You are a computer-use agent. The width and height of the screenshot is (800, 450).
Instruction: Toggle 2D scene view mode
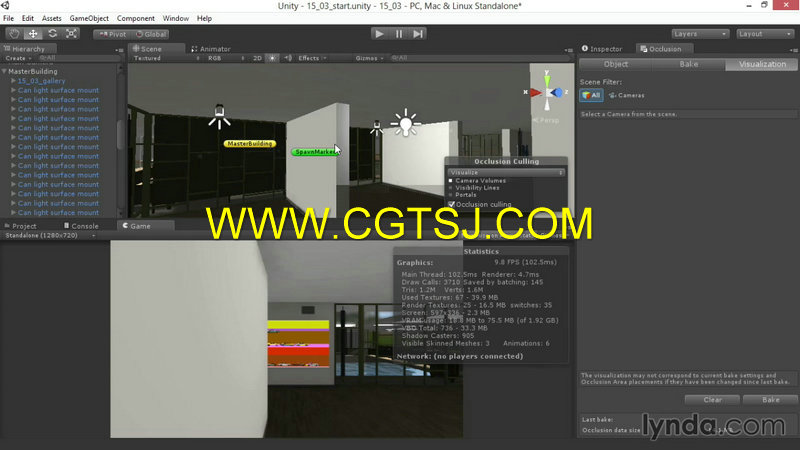point(257,58)
